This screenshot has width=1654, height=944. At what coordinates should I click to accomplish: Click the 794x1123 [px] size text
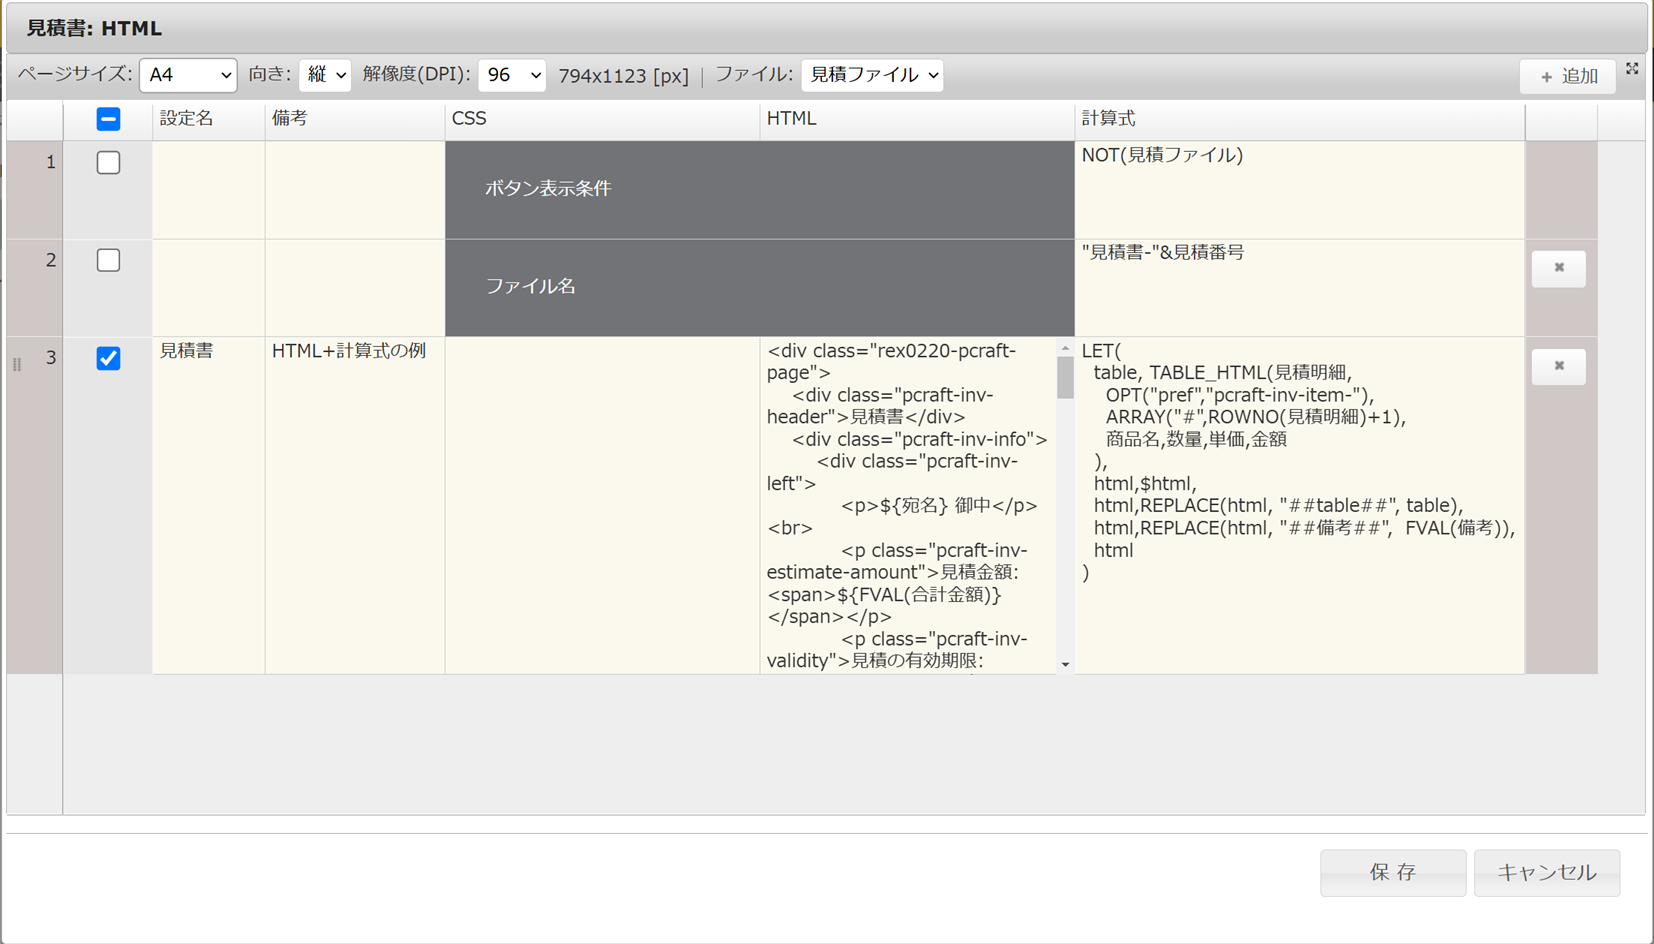623,76
